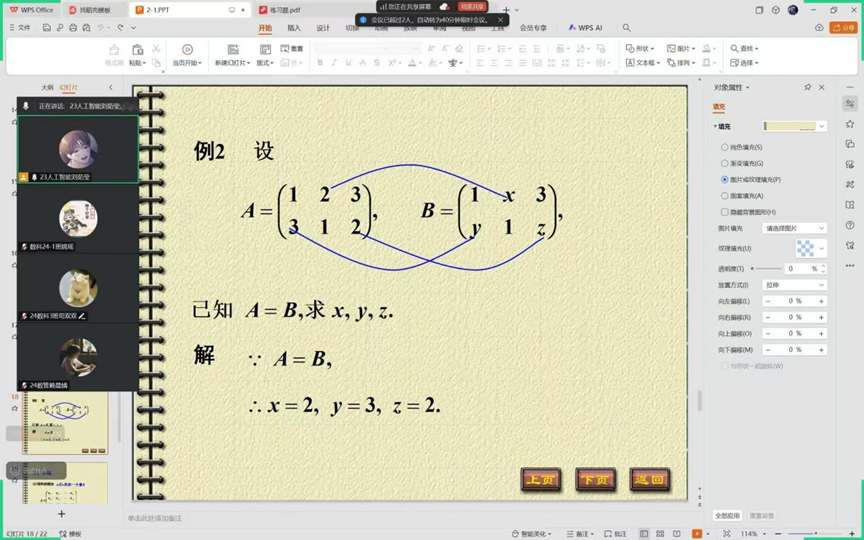Open the help icon in right sidebar
864x540 pixels.
850,228
